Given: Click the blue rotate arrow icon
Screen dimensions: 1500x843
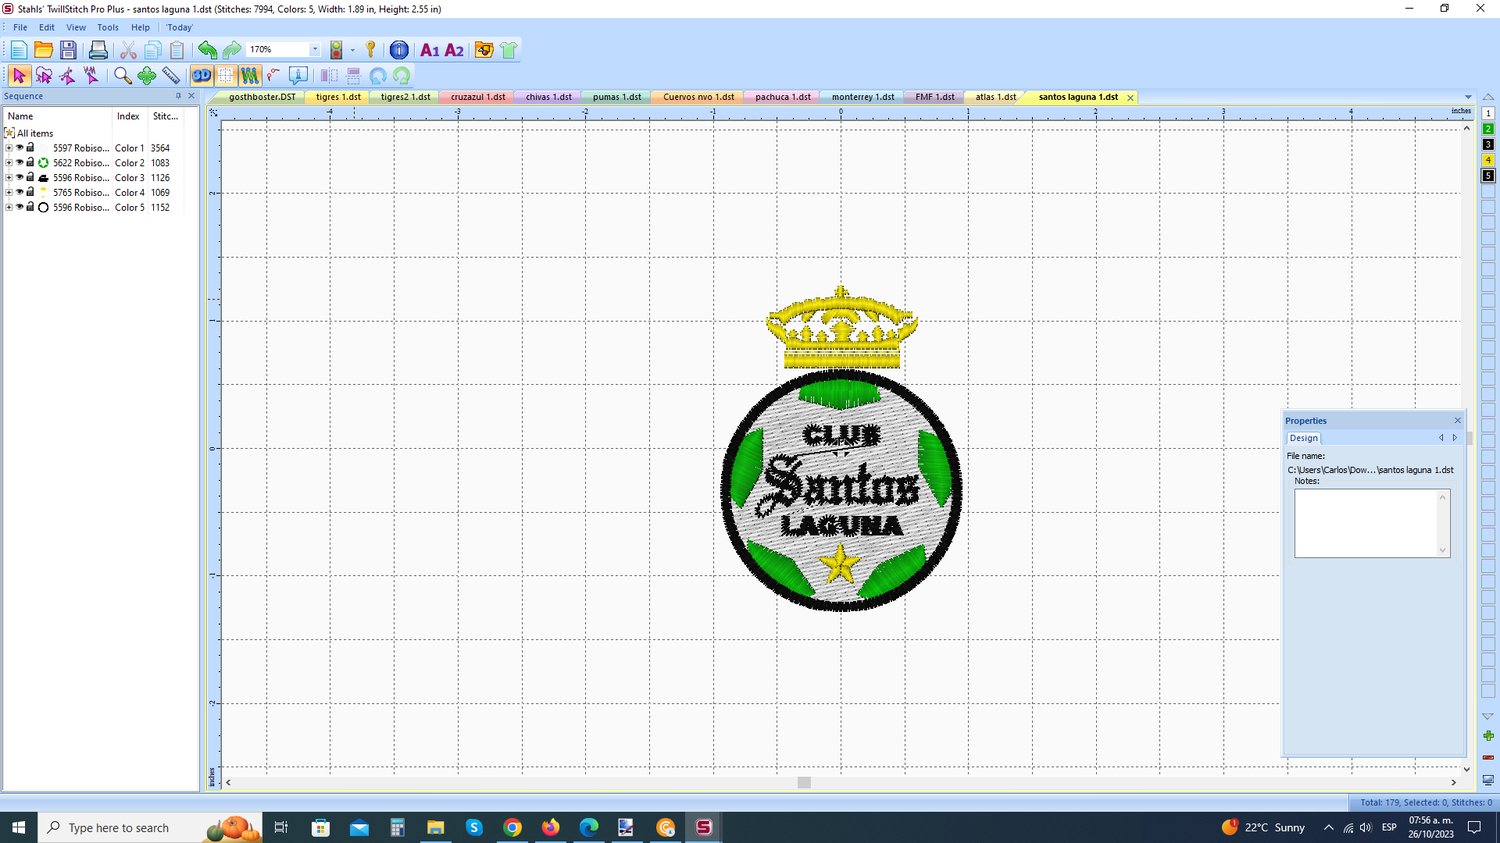Looking at the screenshot, I should tap(378, 75).
